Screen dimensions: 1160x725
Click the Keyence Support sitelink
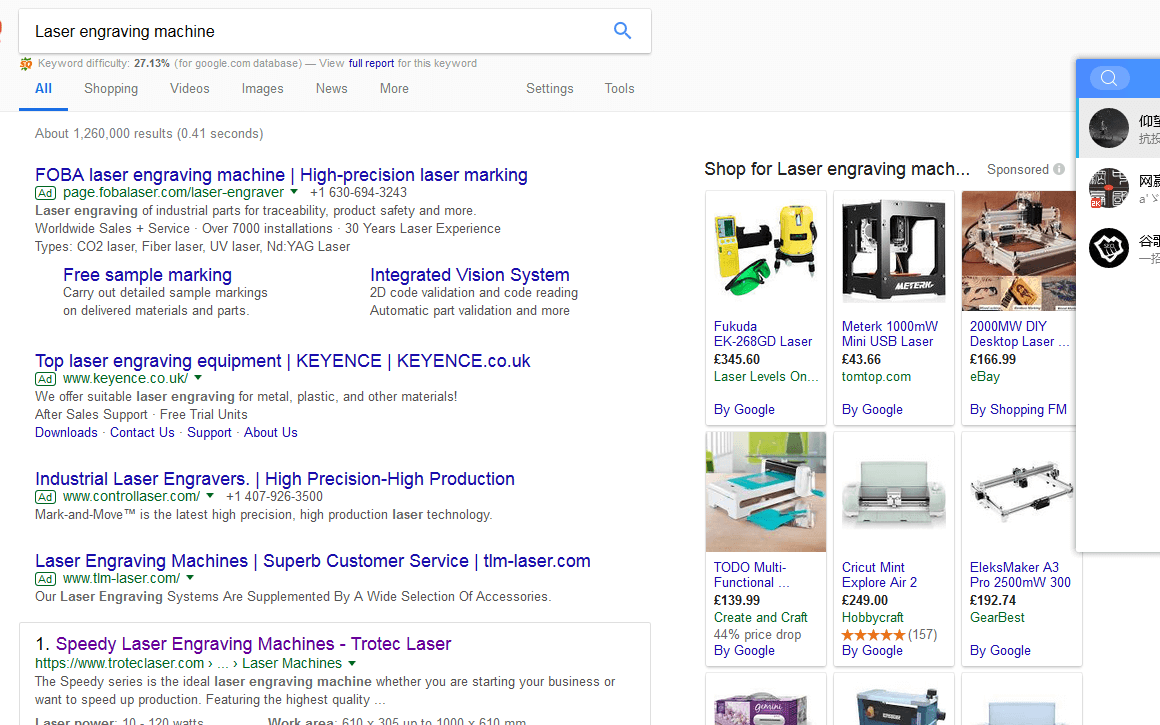209,433
